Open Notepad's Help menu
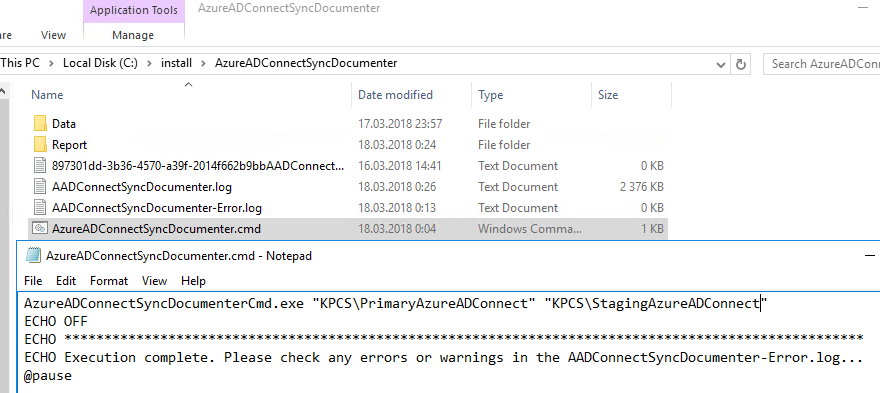 point(193,281)
